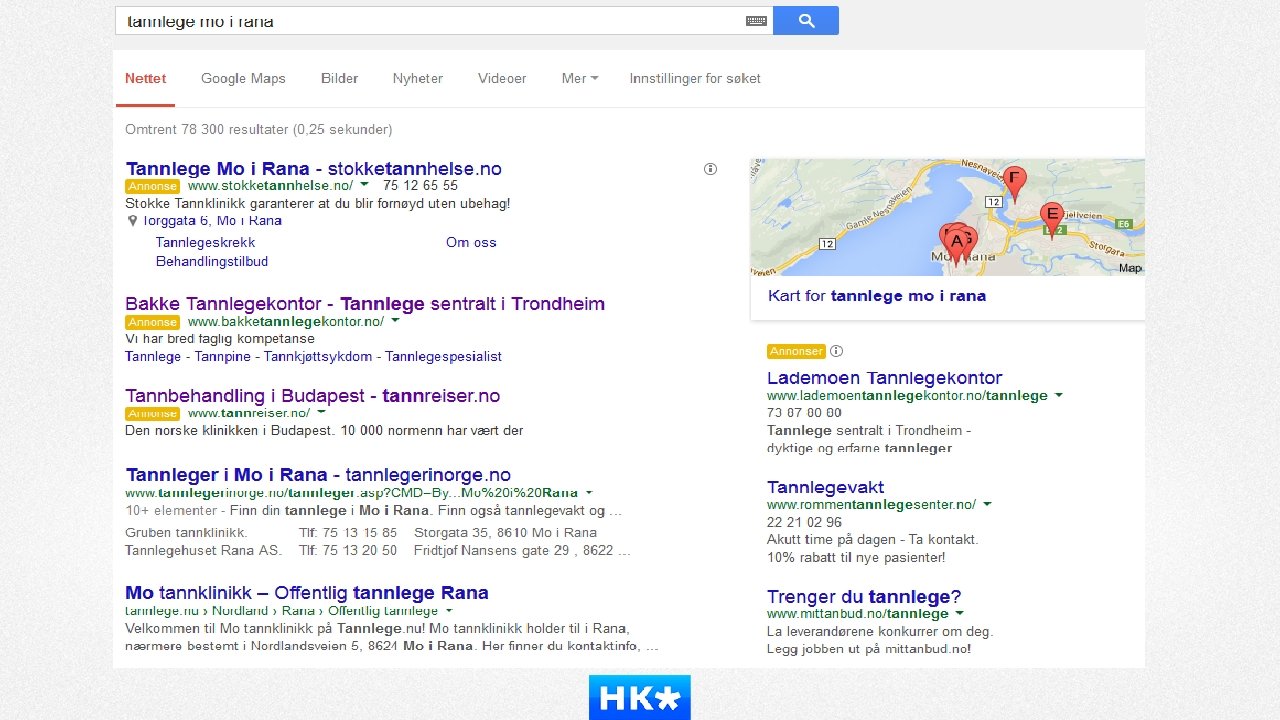Open Innstillinger for søket
This screenshot has width=1280, height=720.
695,79
